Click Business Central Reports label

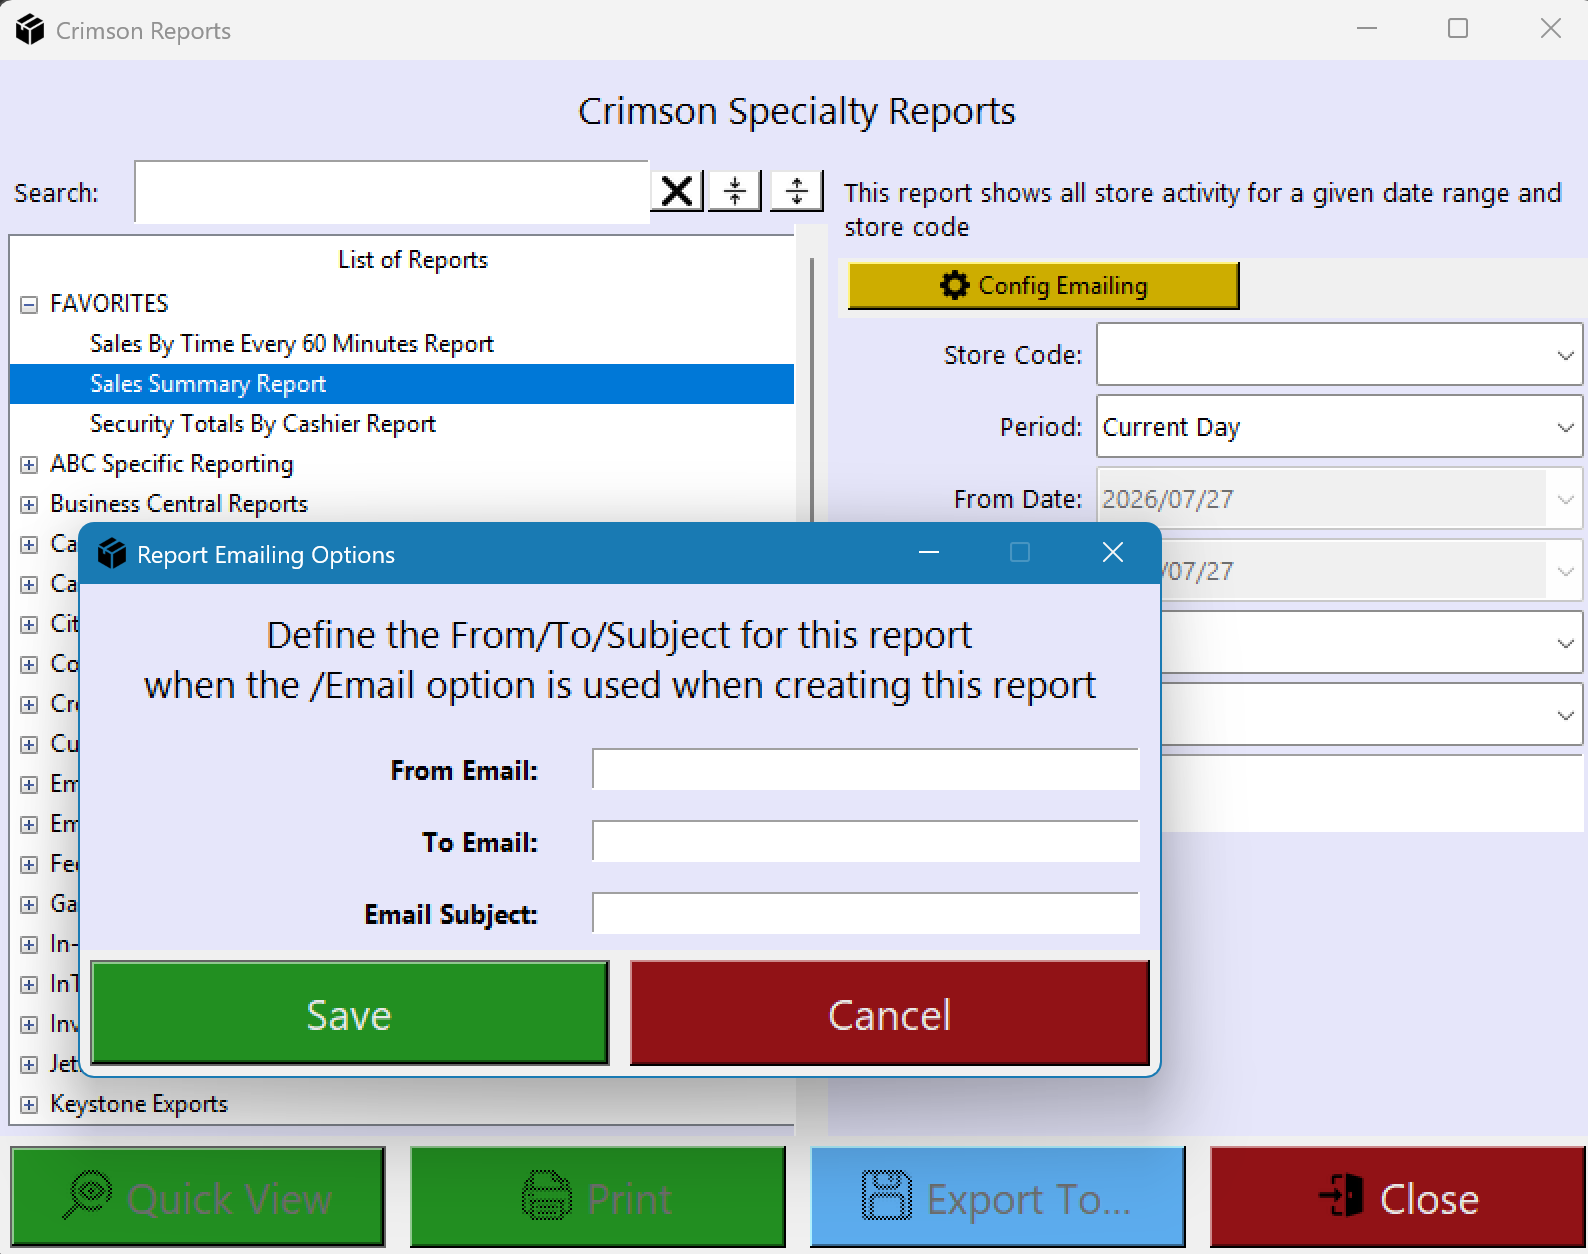[179, 504]
